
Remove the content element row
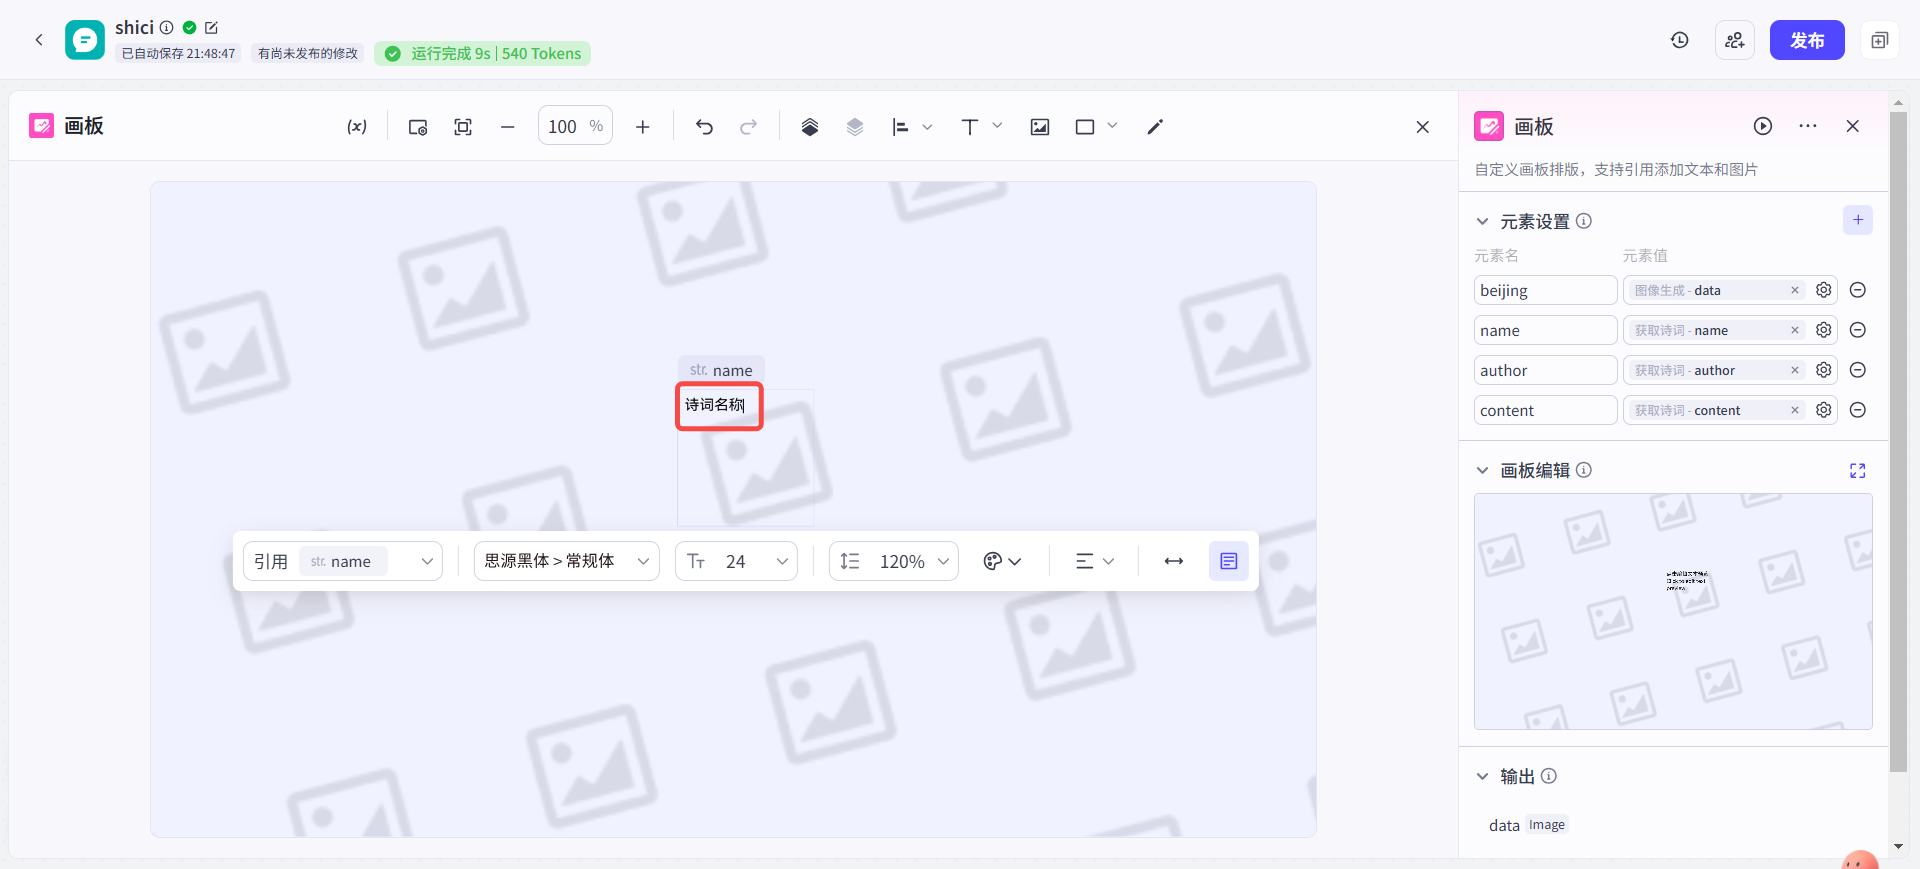[x=1858, y=410]
